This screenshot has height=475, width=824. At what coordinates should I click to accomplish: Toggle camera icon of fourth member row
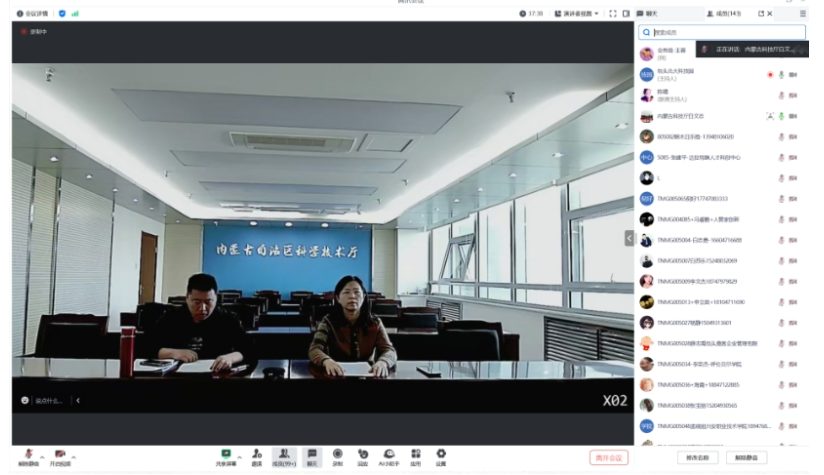coord(793,116)
